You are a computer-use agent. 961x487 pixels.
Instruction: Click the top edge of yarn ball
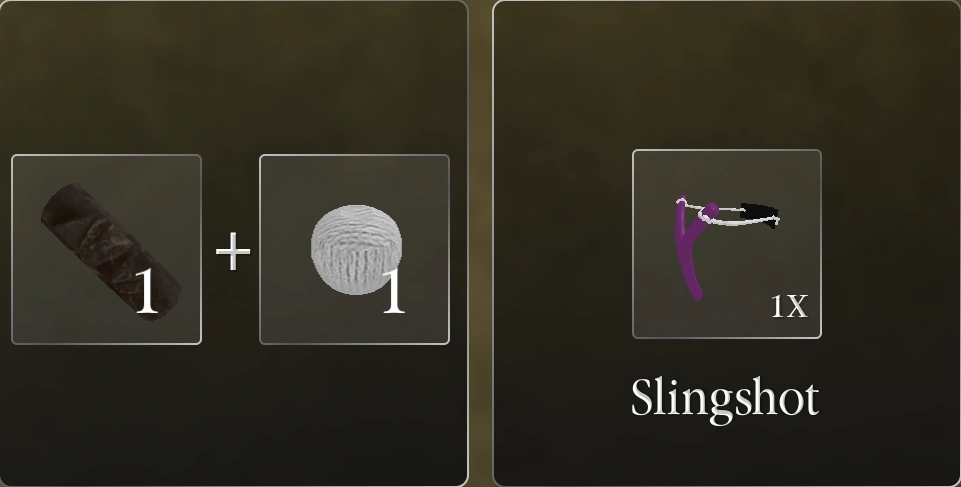click(356, 207)
